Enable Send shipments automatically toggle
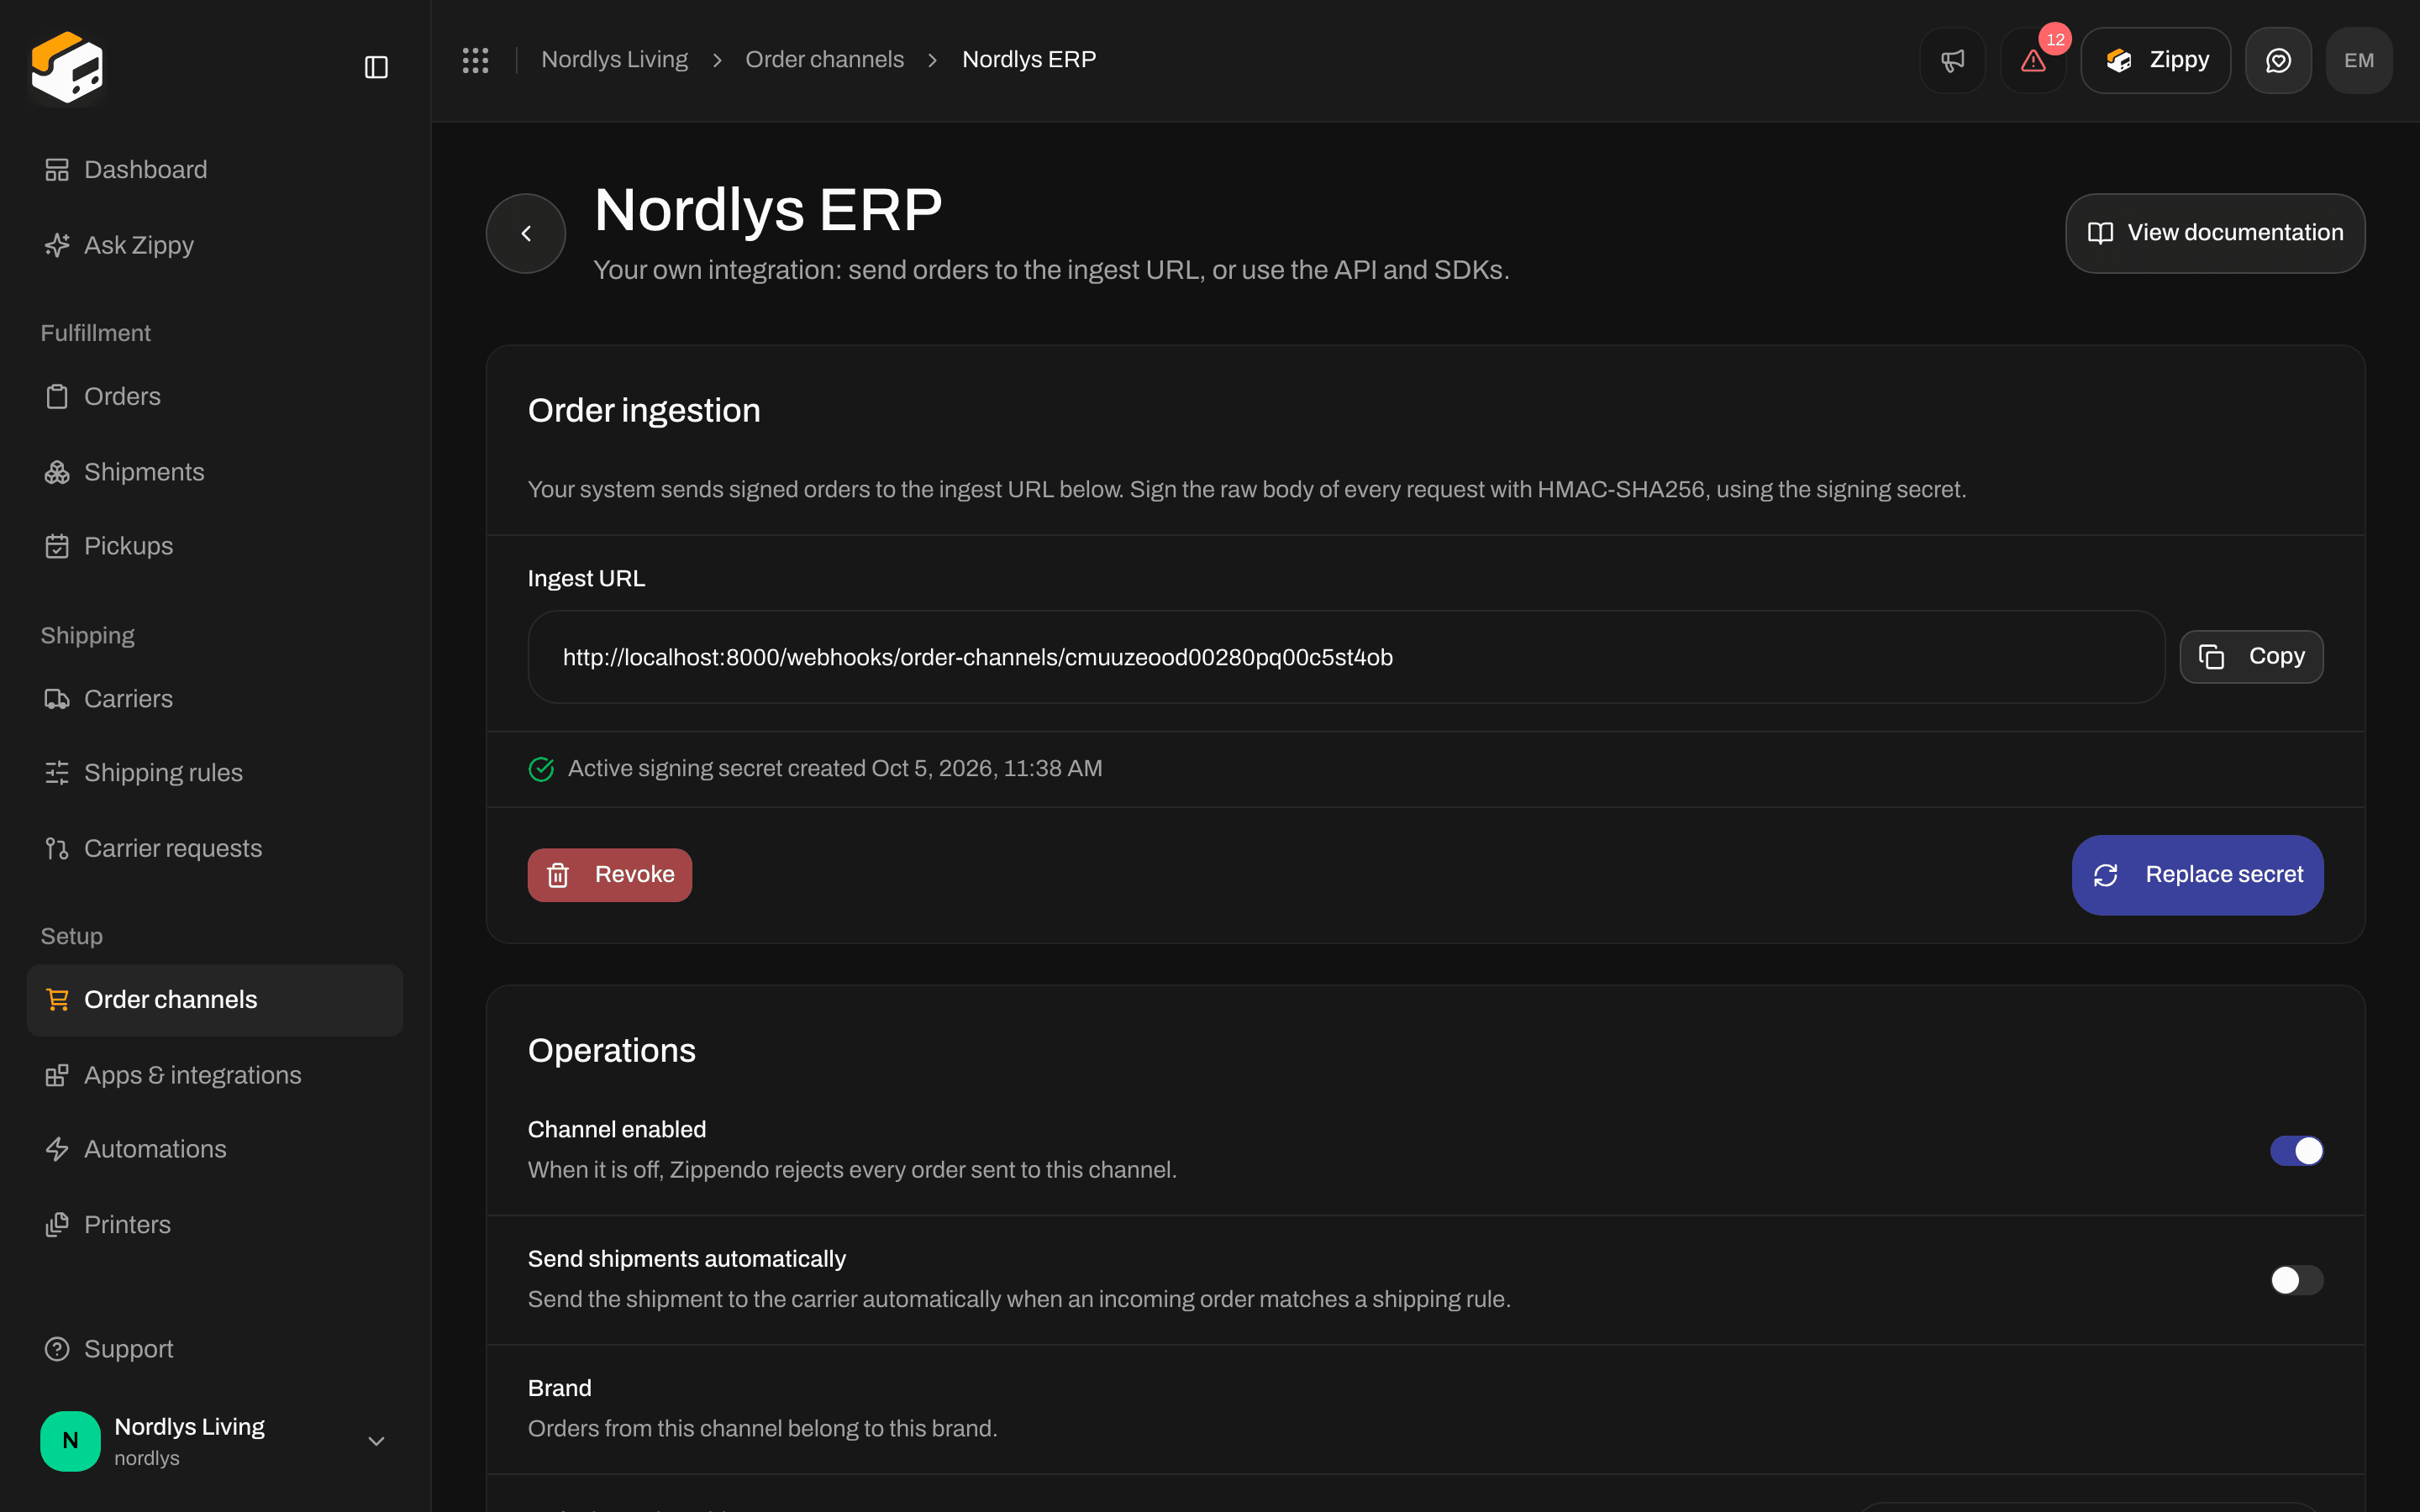This screenshot has height=1512, width=2420. (2296, 1280)
